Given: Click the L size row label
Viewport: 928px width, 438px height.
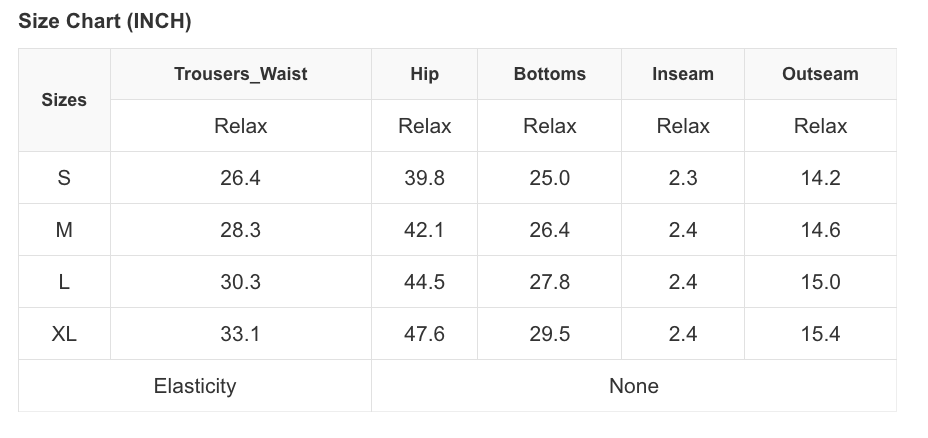Looking at the screenshot, I should [64, 282].
